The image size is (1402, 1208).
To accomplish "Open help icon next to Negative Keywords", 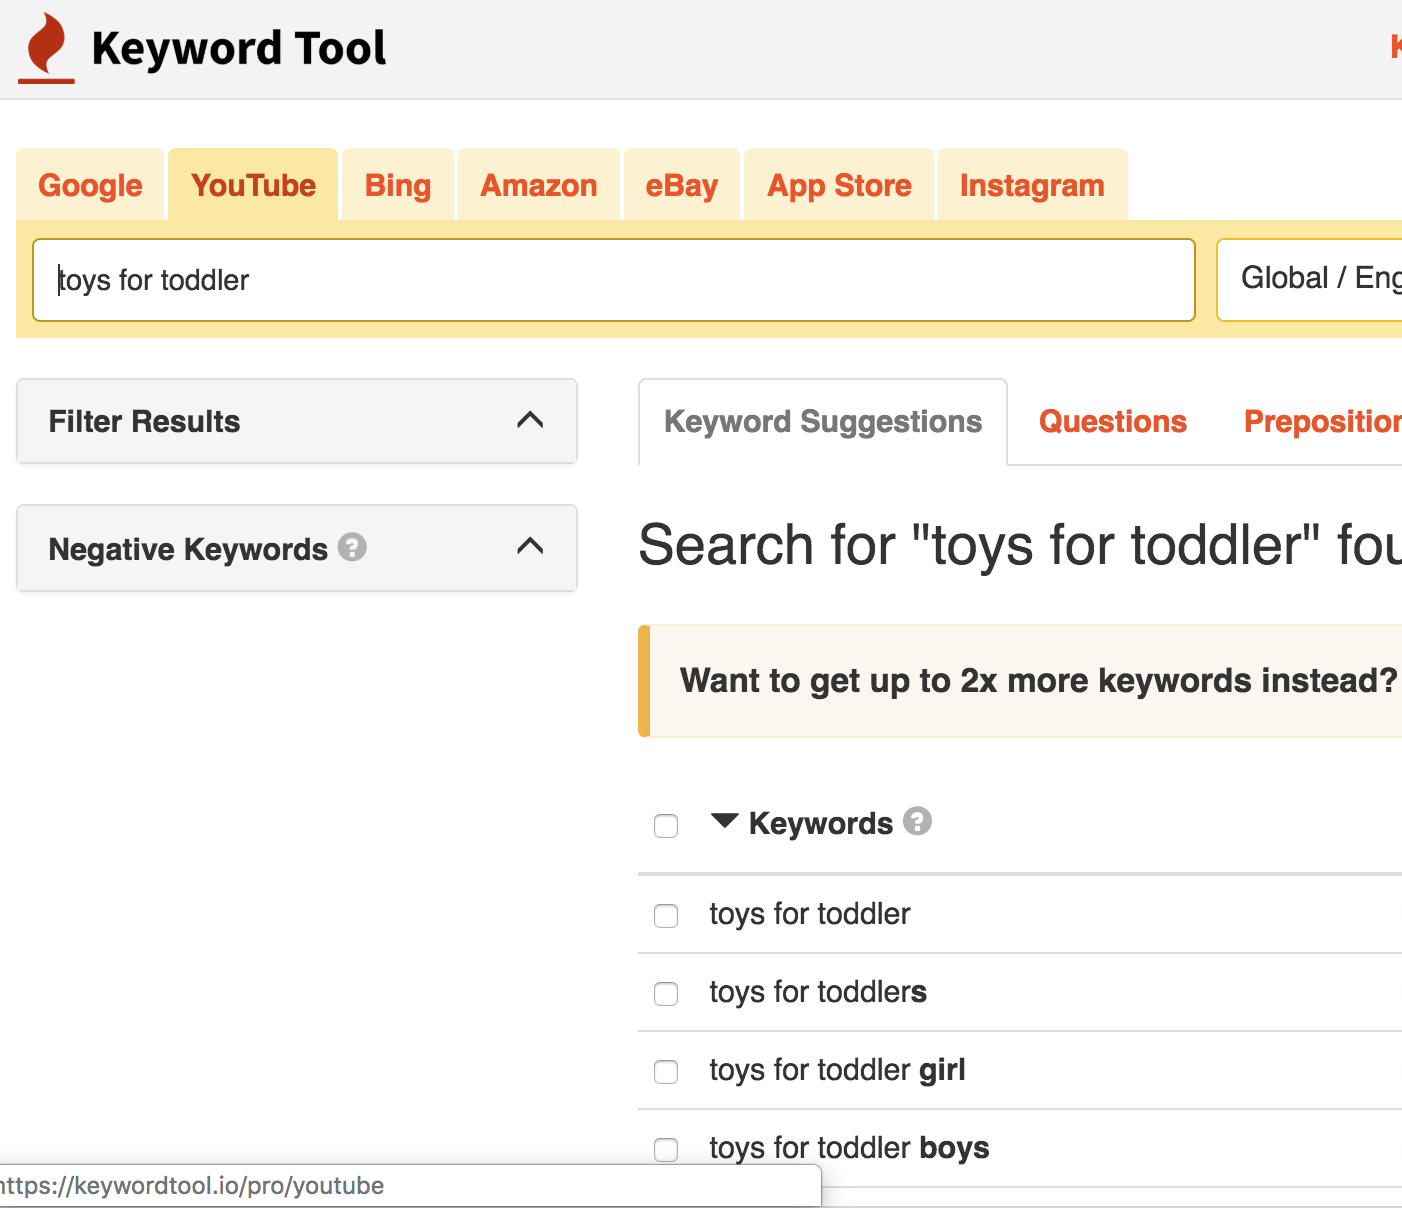I will pyautogui.click(x=352, y=547).
